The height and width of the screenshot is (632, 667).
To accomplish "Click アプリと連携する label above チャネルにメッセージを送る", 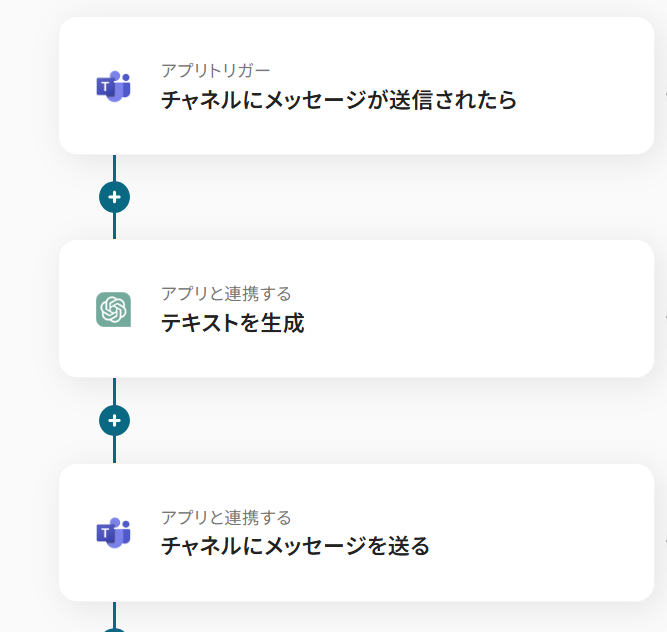I will coord(226,517).
